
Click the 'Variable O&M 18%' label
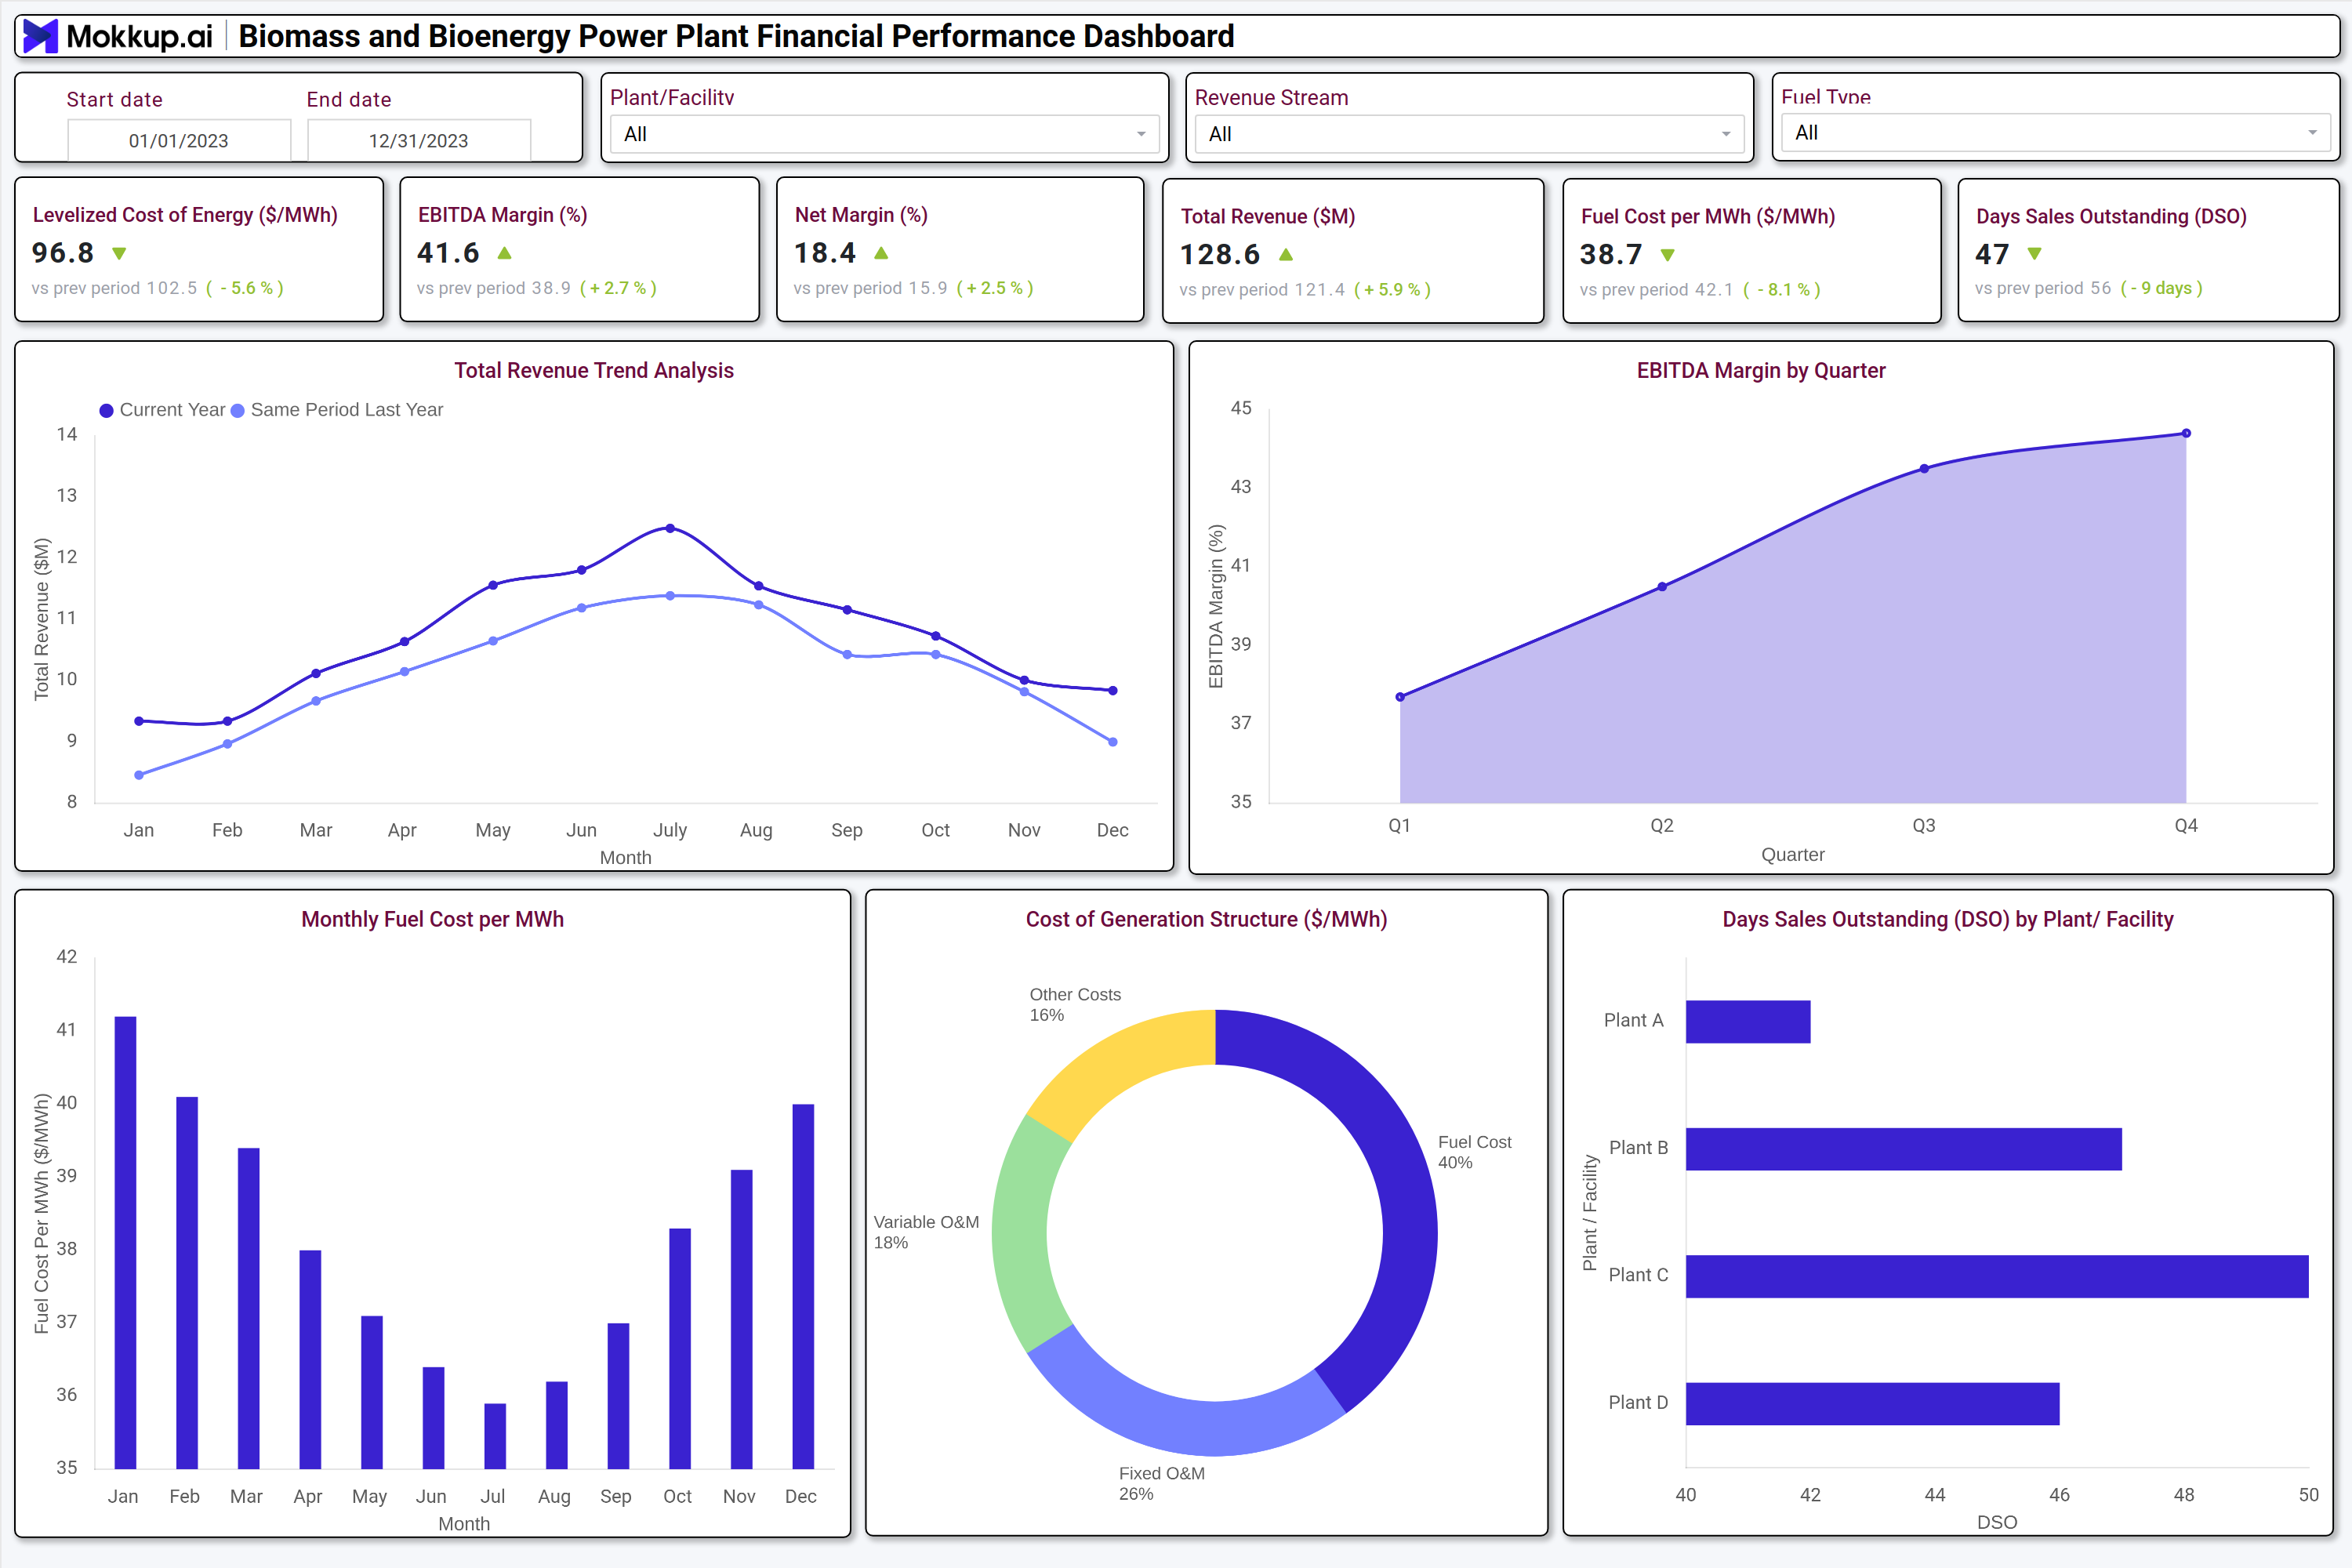pyautogui.click(x=927, y=1232)
